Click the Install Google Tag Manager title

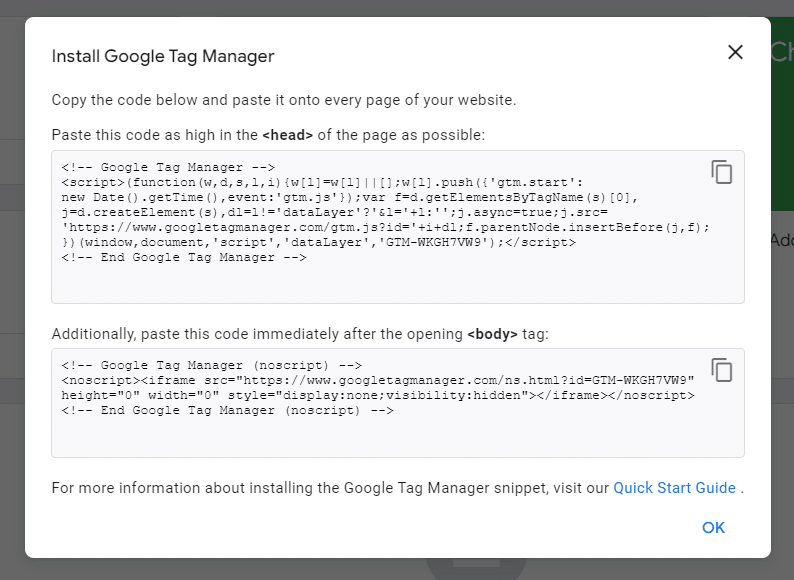[163, 56]
